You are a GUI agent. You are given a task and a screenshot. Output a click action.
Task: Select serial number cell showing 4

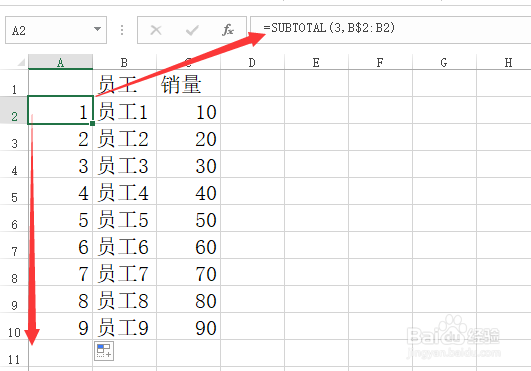point(60,191)
